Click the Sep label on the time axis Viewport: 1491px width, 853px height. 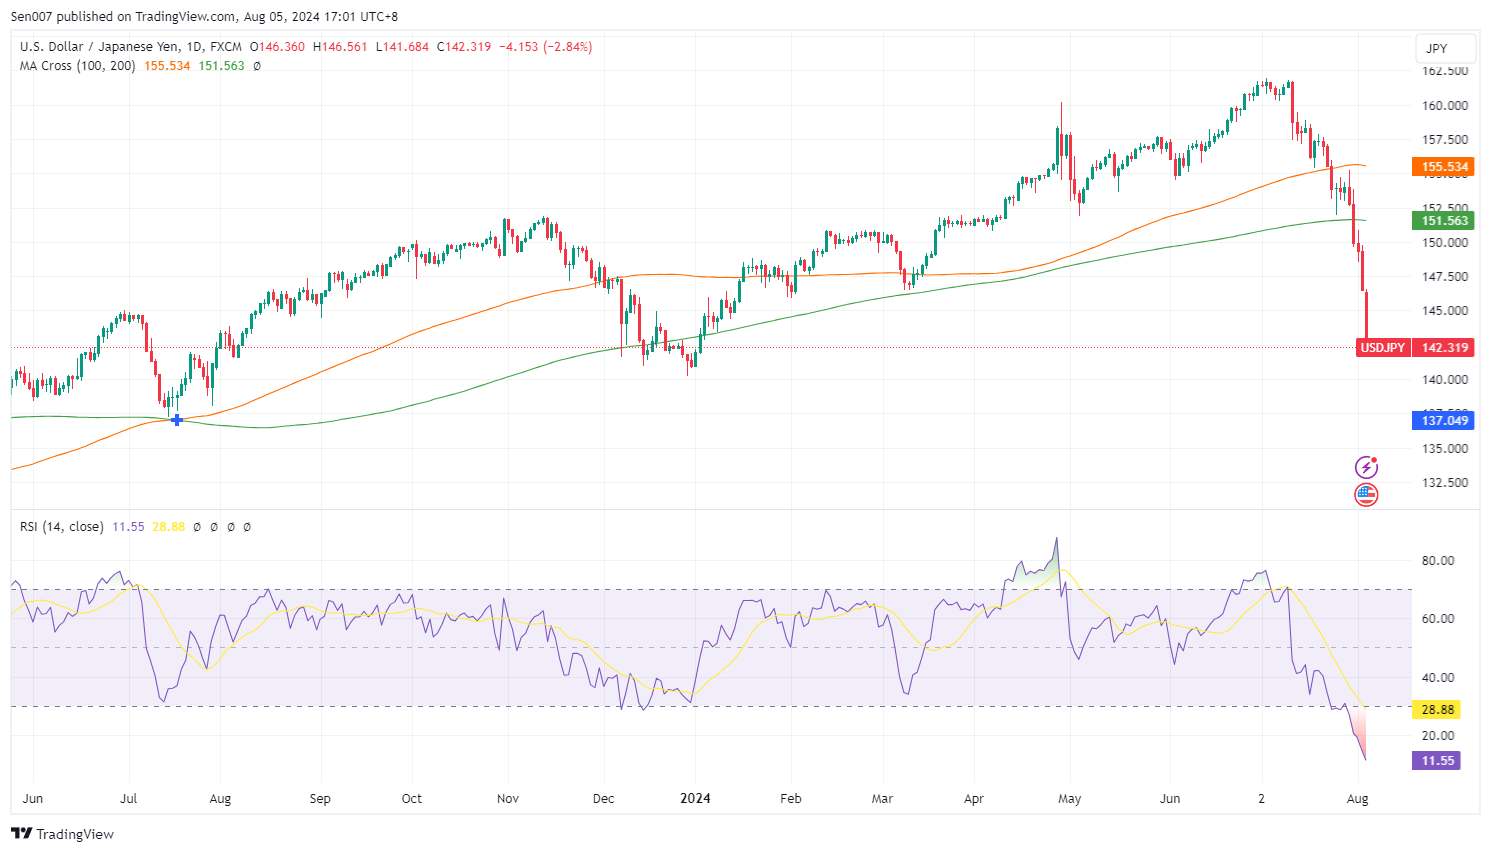coord(320,799)
